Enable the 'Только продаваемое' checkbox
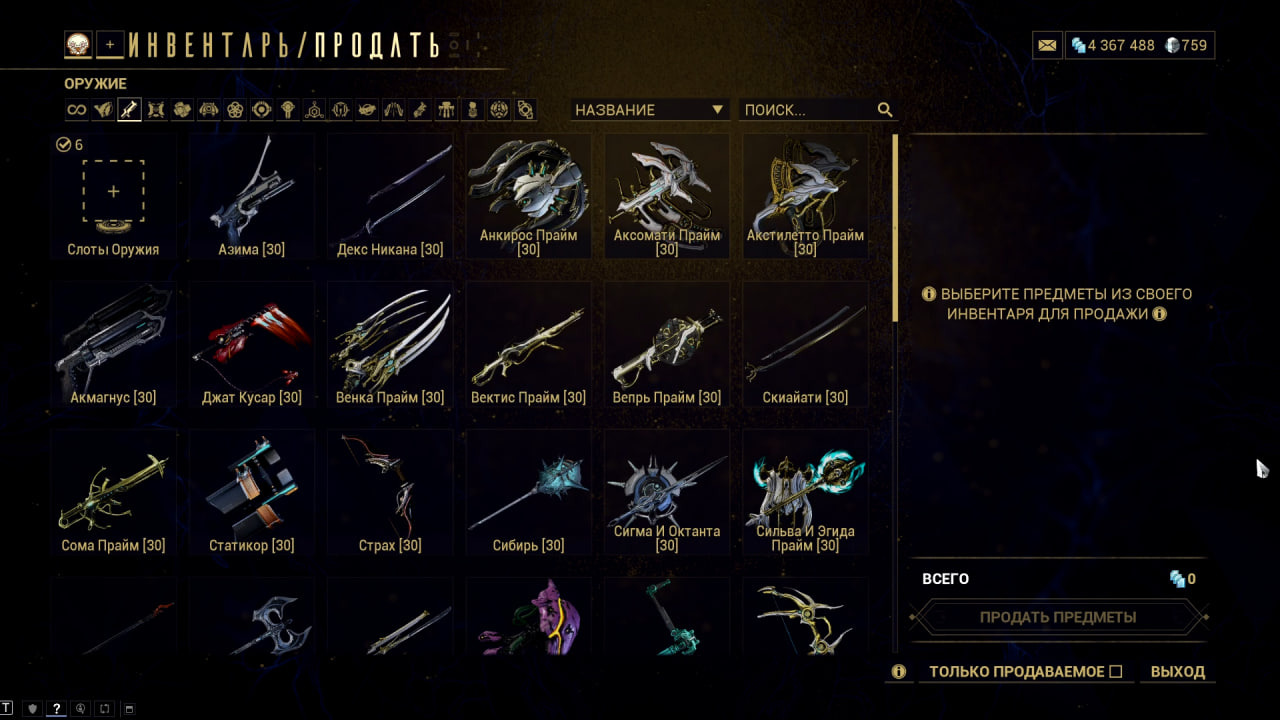 [x=1116, y=672]
